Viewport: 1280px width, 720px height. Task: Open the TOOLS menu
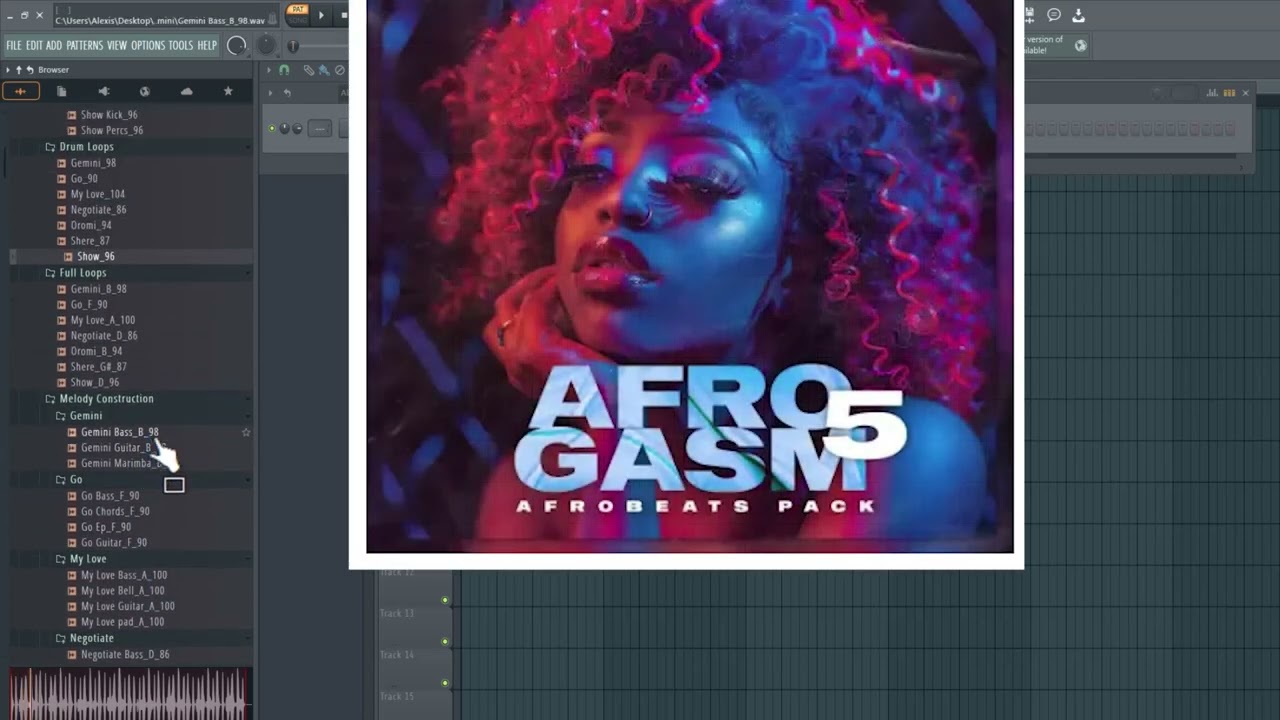[181, 46]
